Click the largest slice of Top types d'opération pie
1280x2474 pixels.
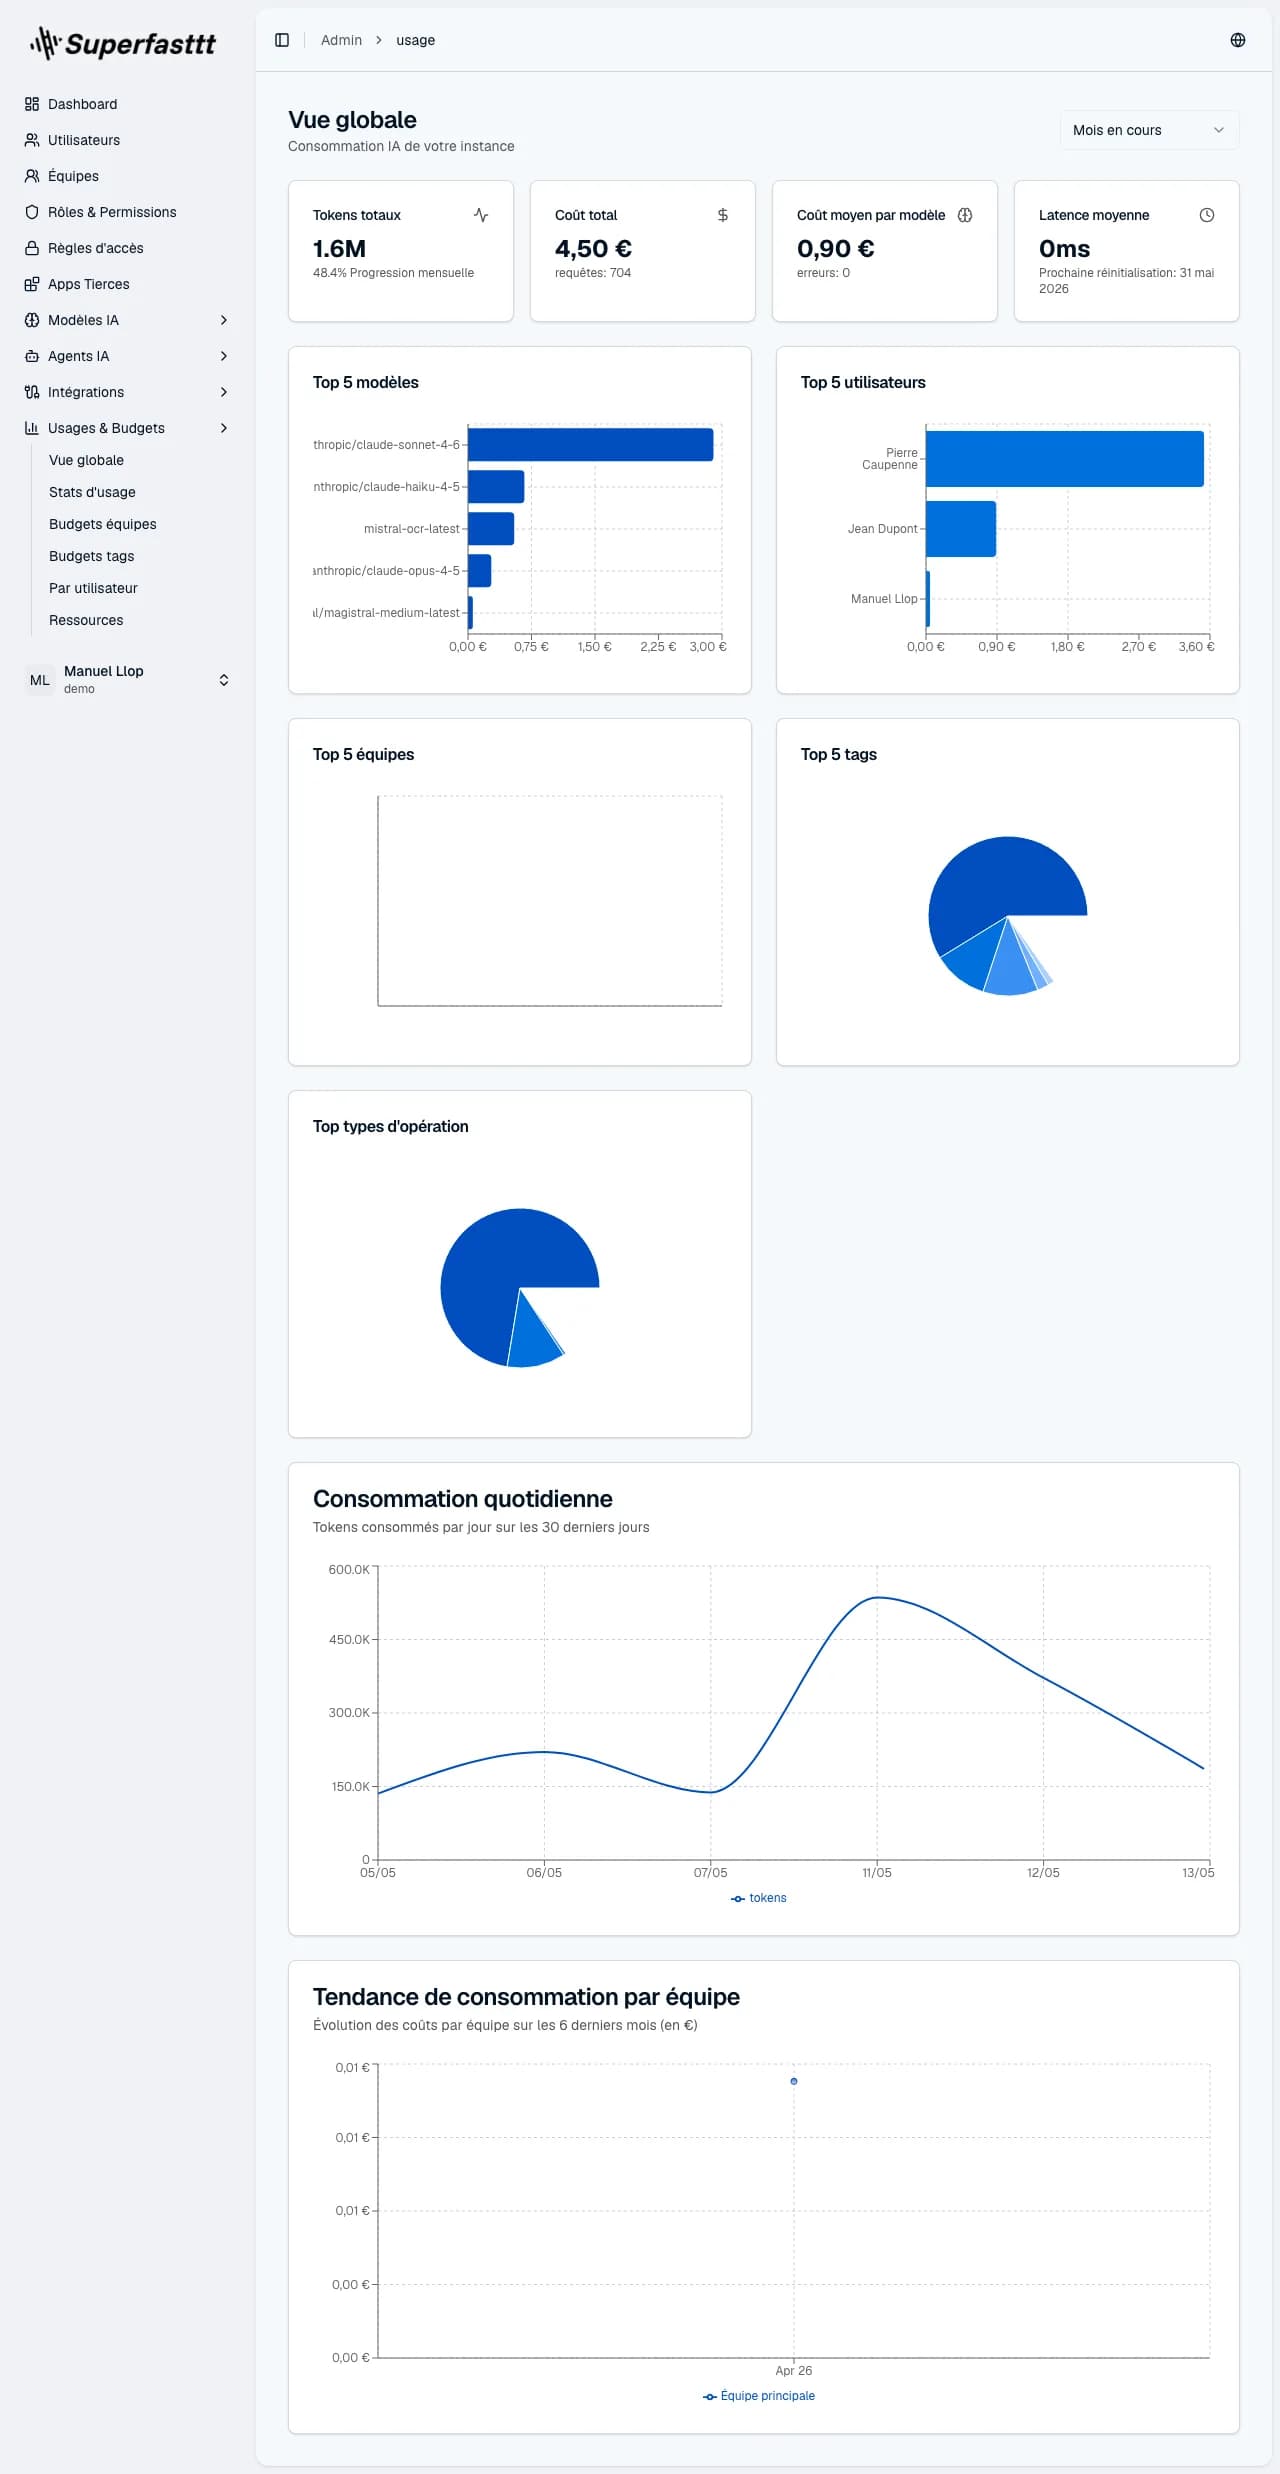tap(495, 1265)
